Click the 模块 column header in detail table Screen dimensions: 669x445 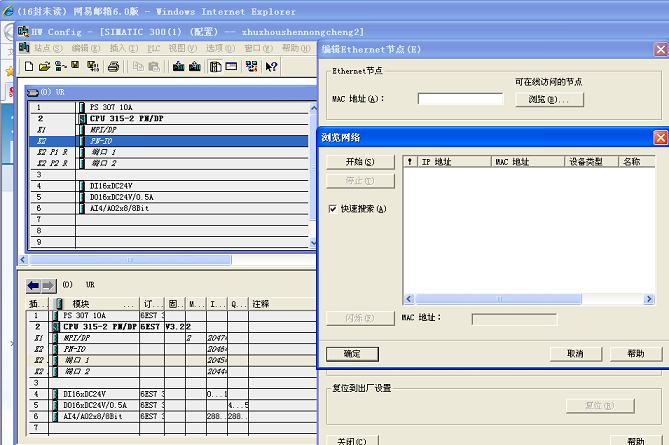coord(94,304)
